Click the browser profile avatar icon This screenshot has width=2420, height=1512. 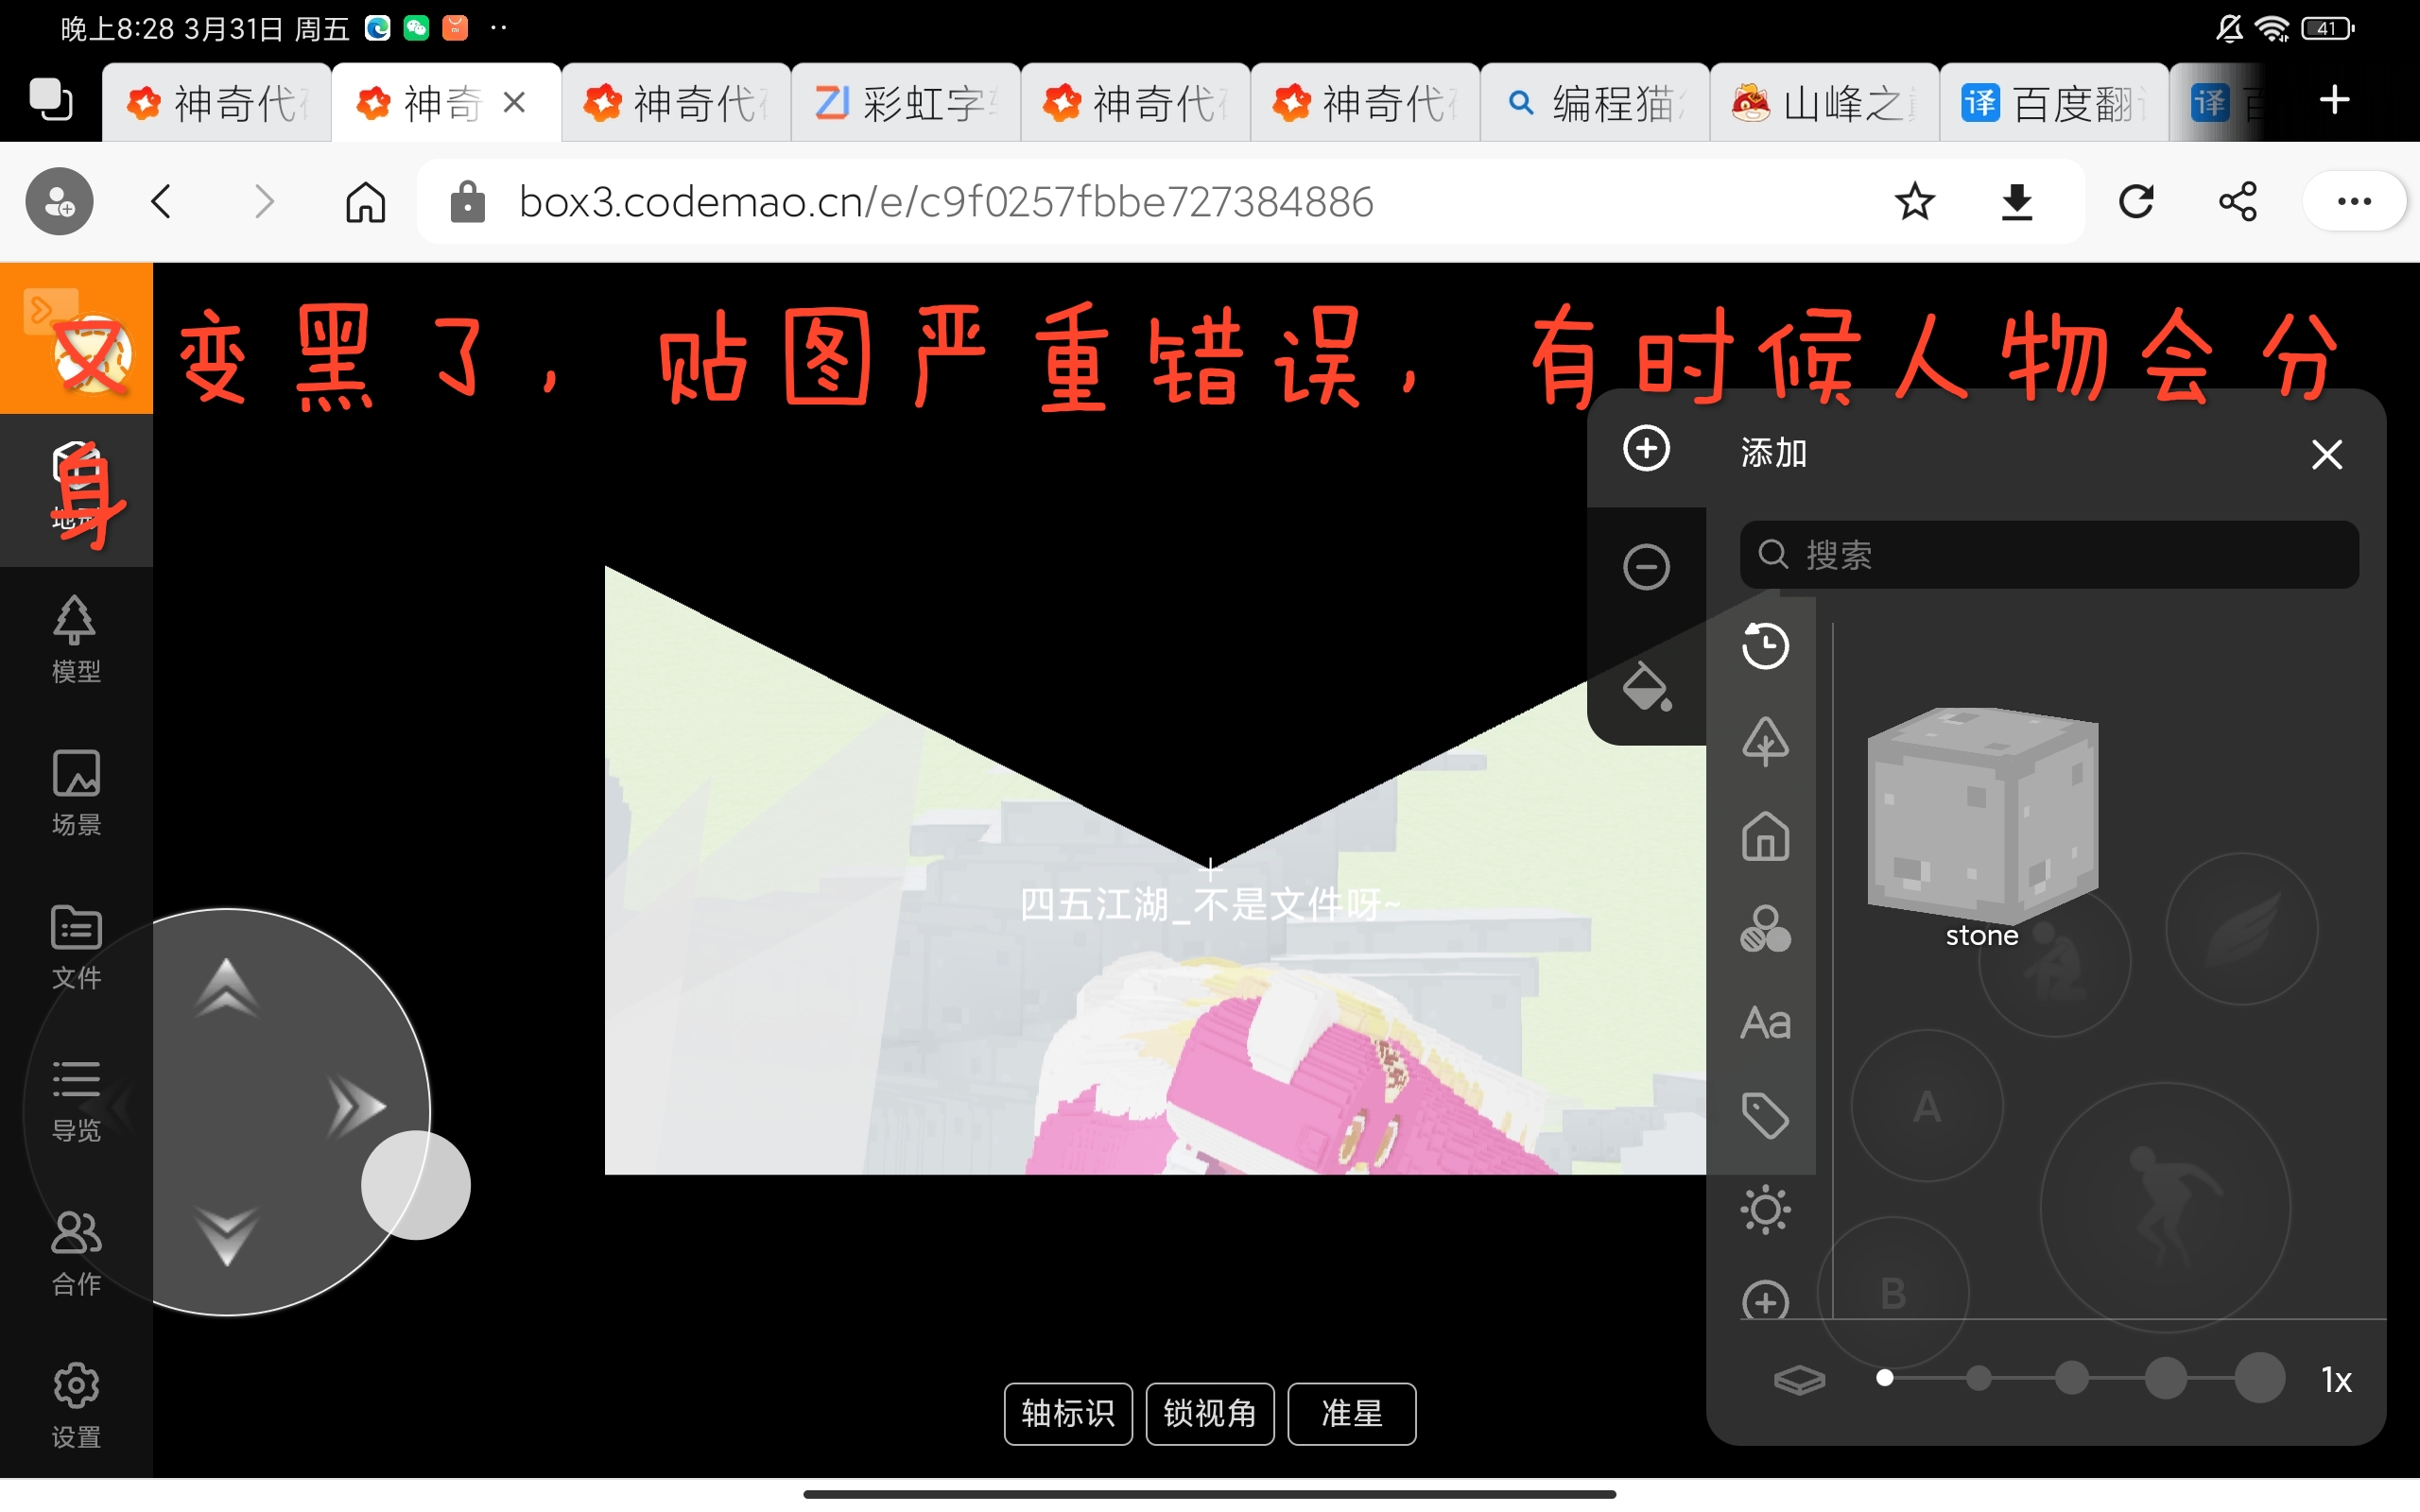pyautogui.click(x=59, y=201)
